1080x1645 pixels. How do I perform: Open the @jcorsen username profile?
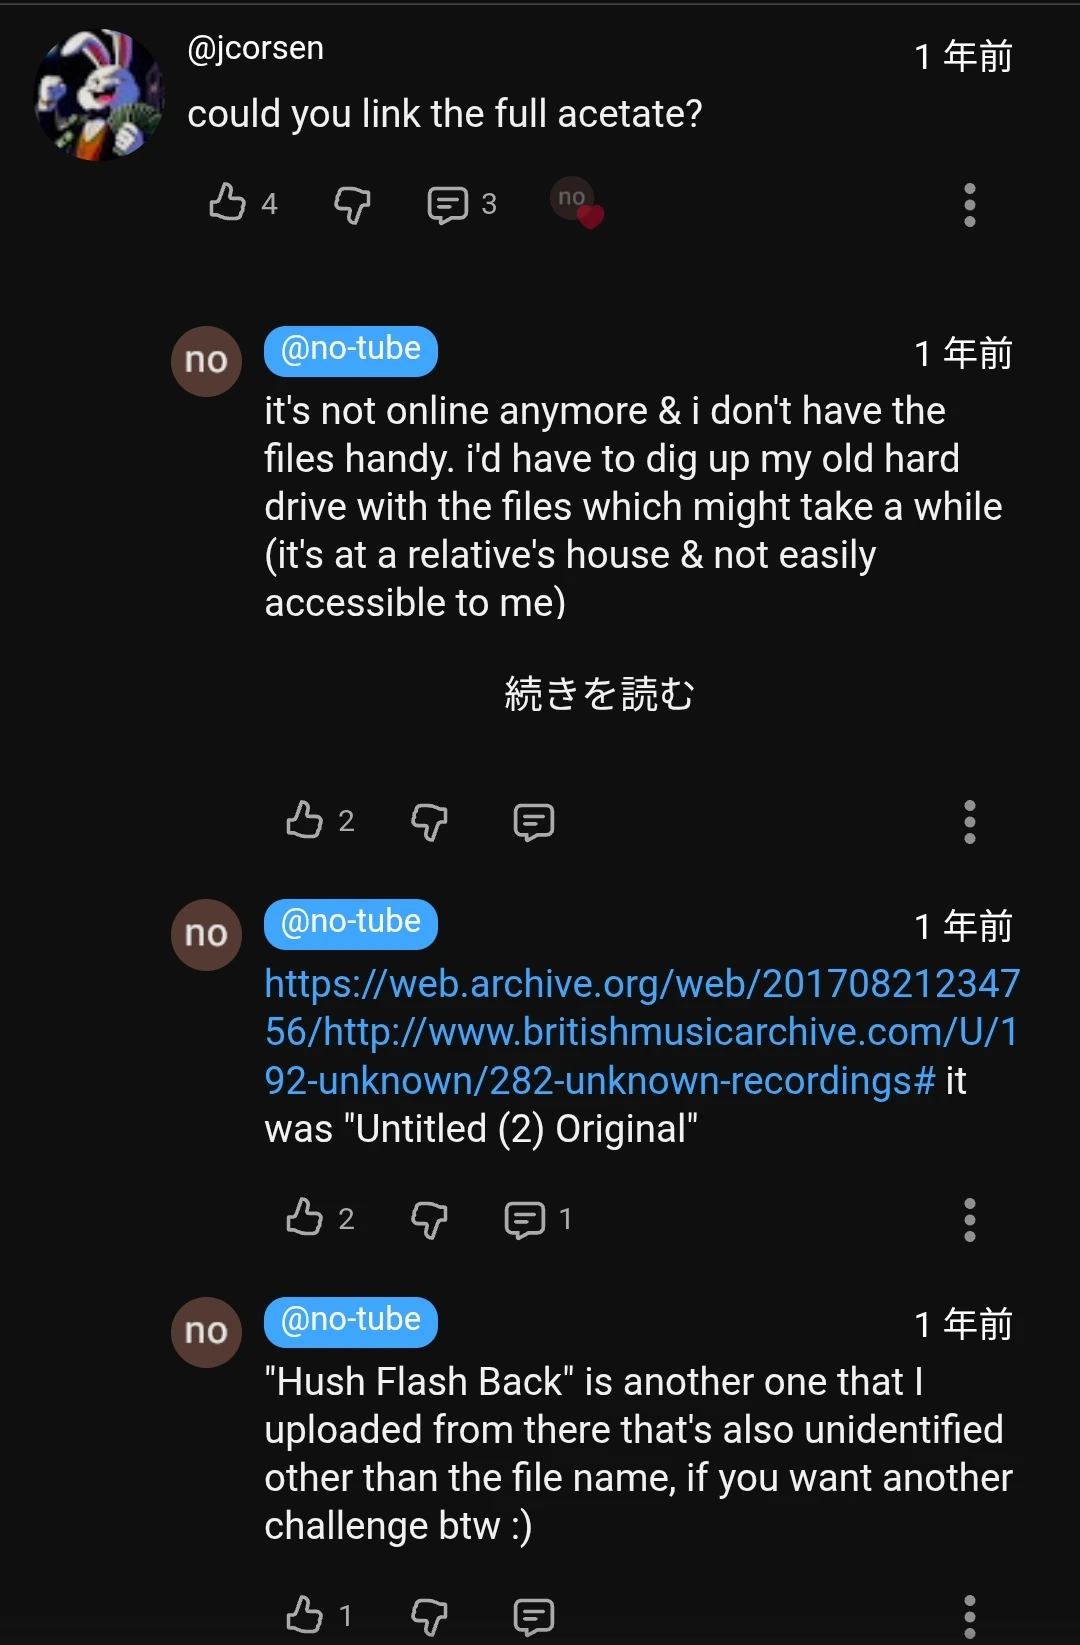coord(256,48)
